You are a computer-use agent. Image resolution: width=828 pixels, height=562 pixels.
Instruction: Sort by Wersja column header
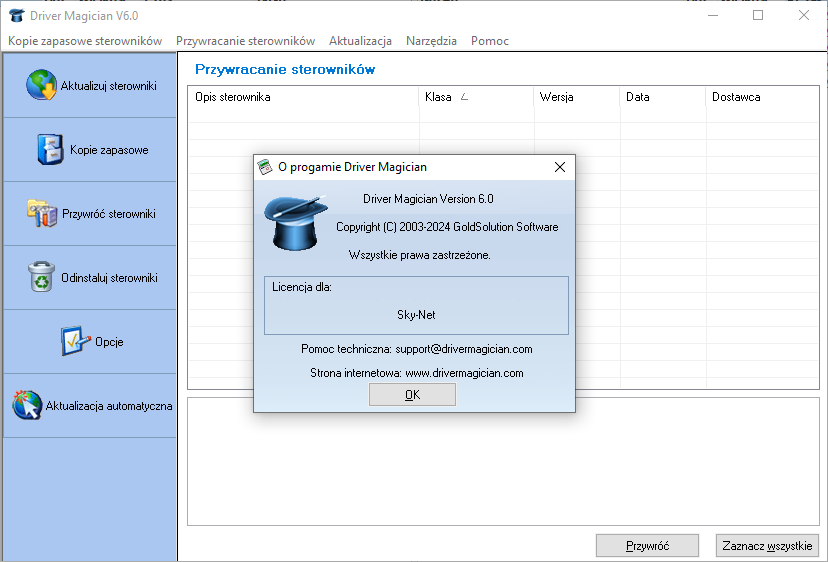point(576,97)
